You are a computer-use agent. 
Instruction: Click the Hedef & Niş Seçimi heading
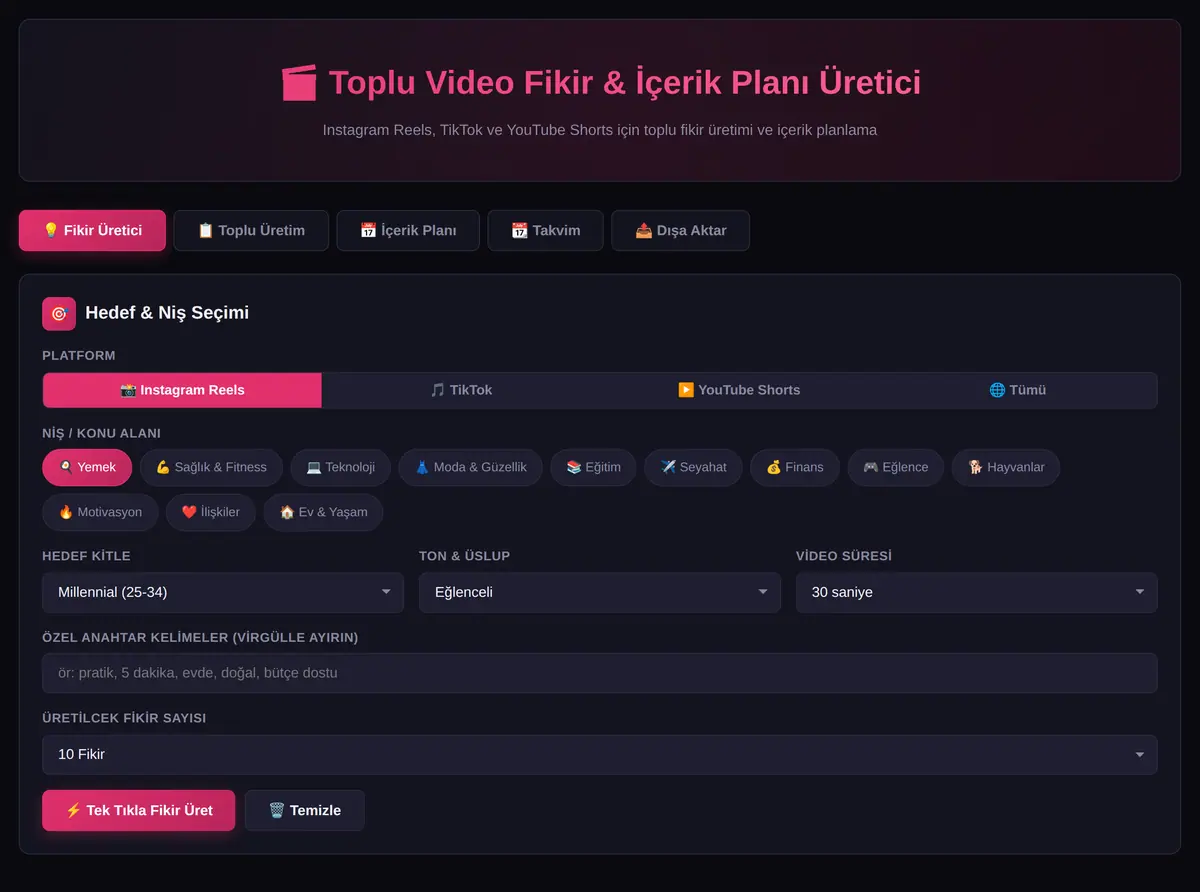167,313
